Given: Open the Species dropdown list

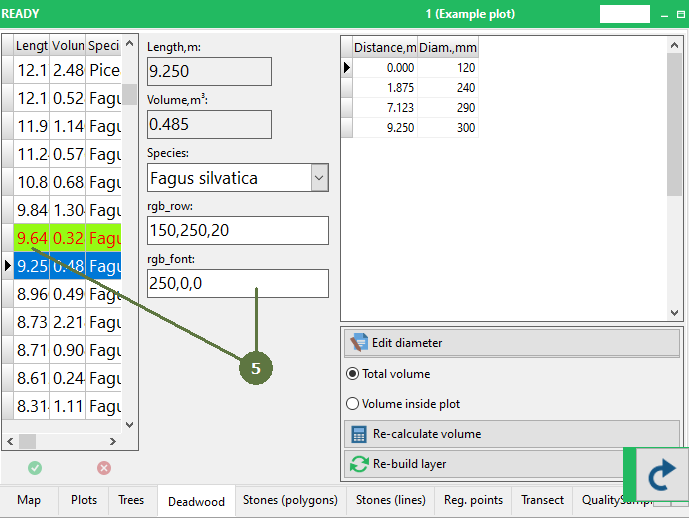Looking at the screenshot, I should [319, 178].
